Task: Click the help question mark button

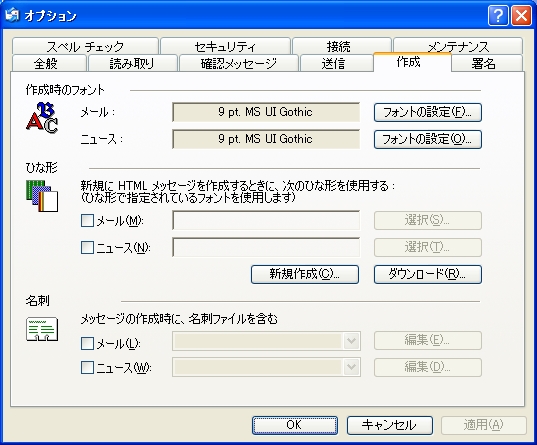Action: click(498, 16)
